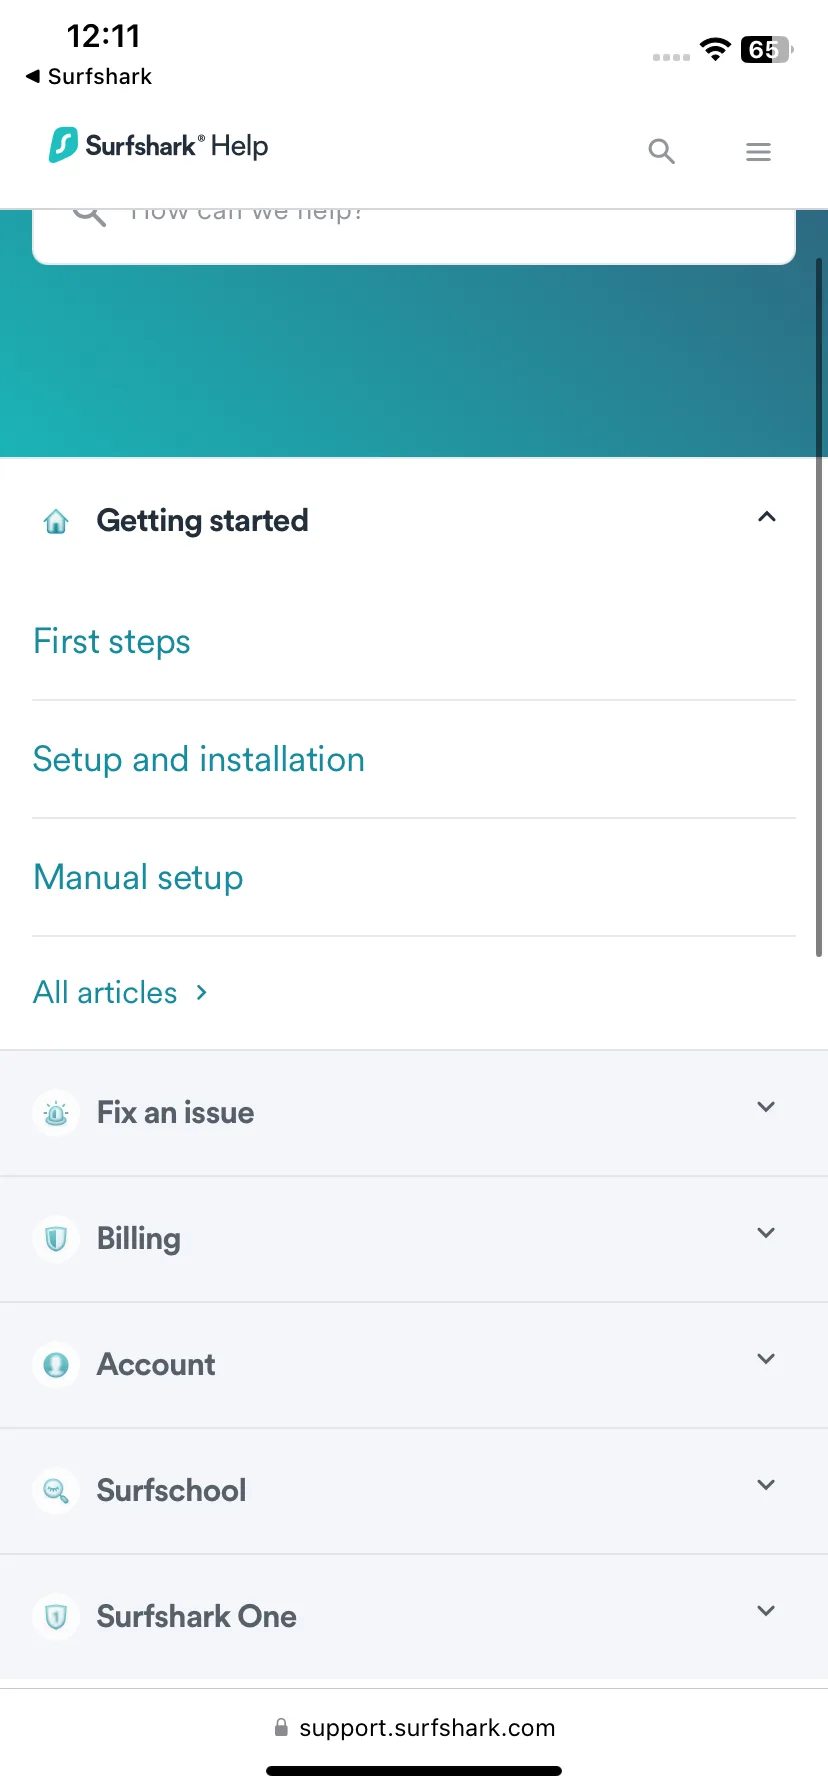Tap the Surfshark Help logo

click(x=159, y=146)
